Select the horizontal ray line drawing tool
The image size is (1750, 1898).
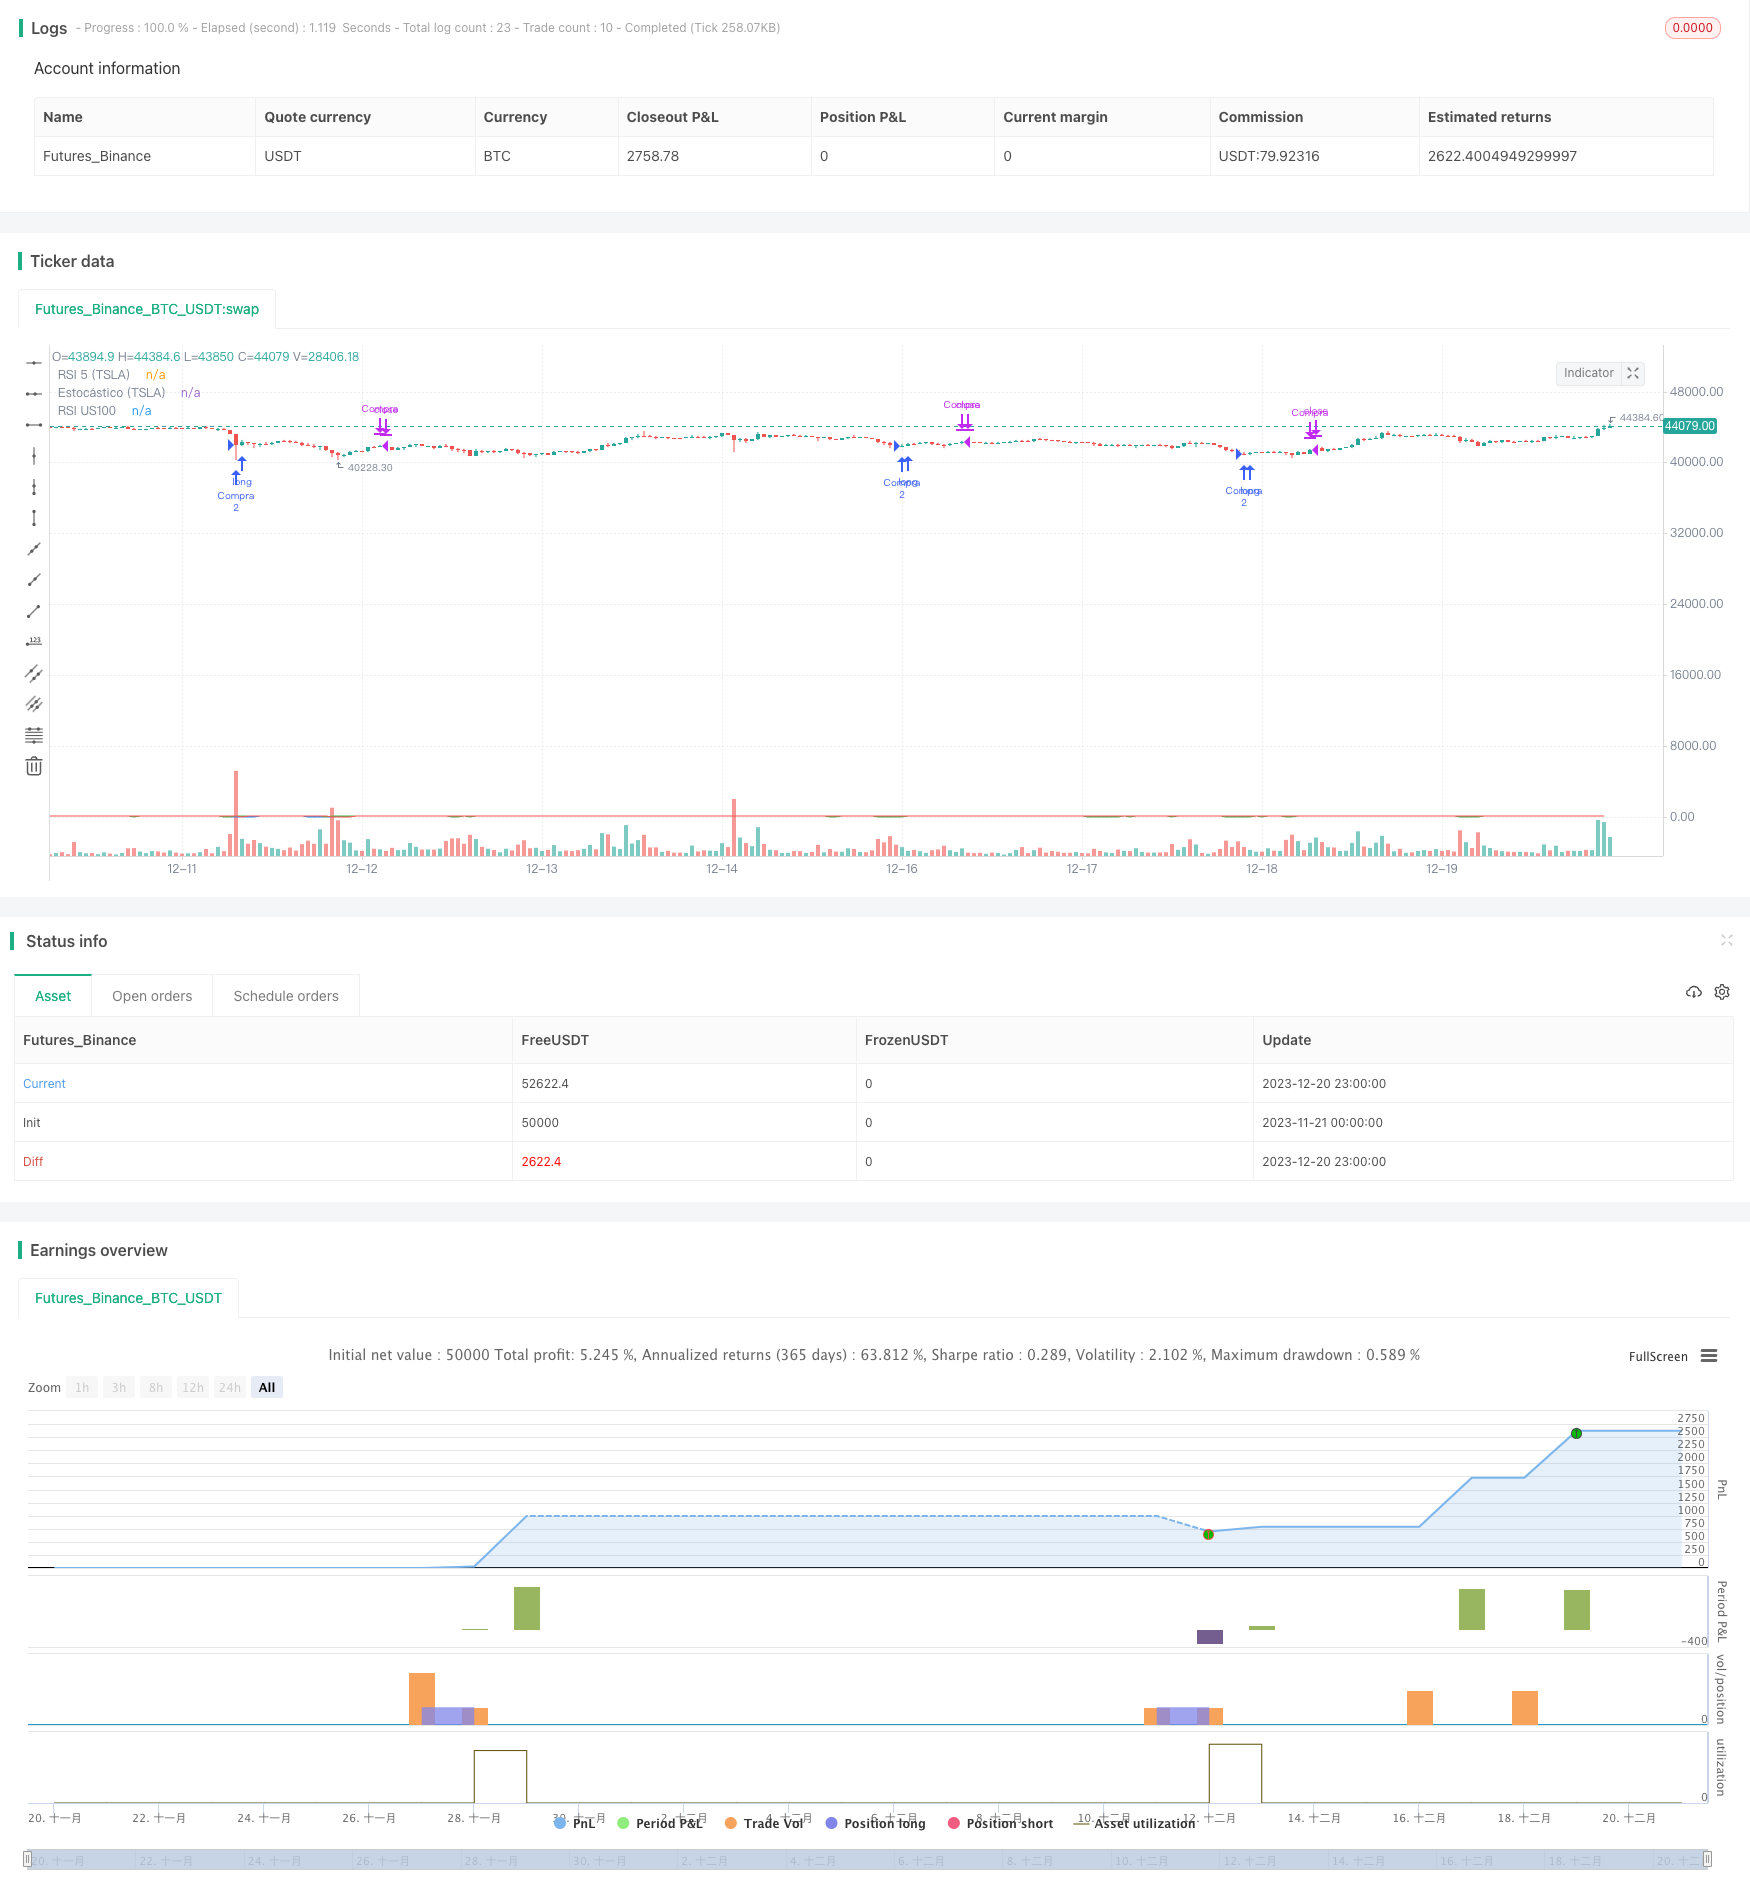point(34,394)
